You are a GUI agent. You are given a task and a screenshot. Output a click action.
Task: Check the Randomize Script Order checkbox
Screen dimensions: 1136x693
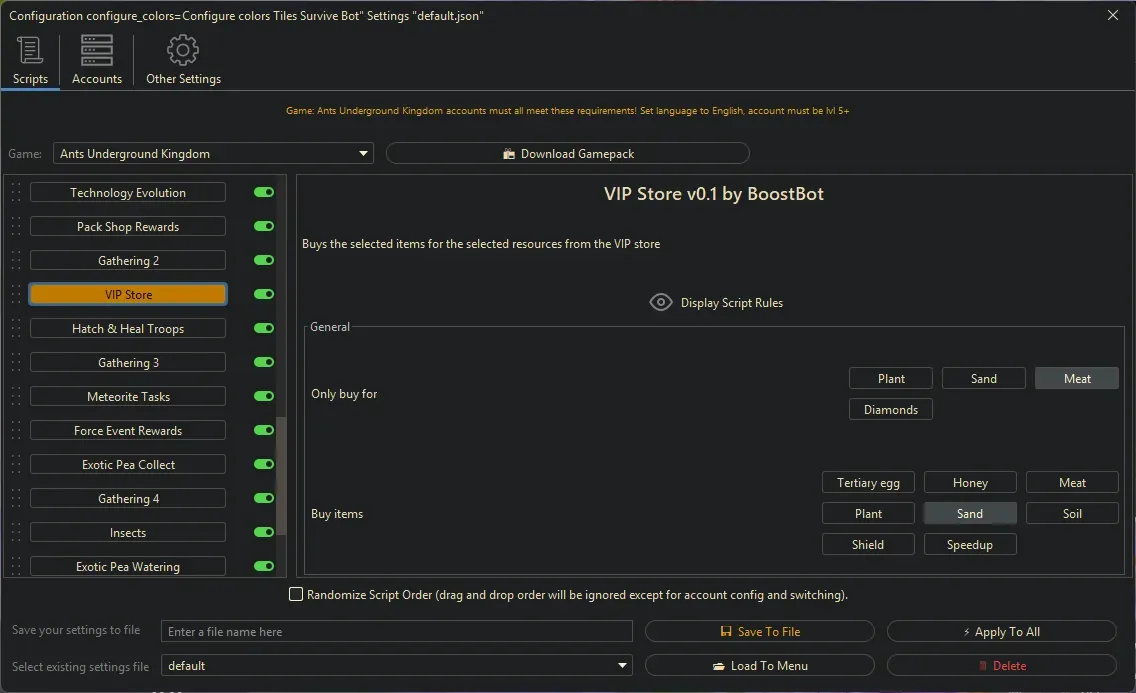(x=296, y=595)
